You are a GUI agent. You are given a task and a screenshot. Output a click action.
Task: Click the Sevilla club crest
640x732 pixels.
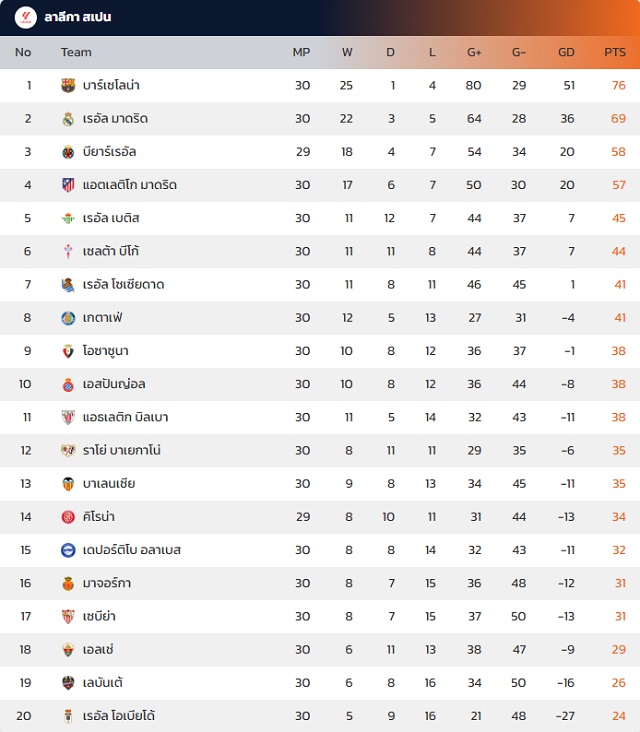pyautogui.click(x=68, y=616)
